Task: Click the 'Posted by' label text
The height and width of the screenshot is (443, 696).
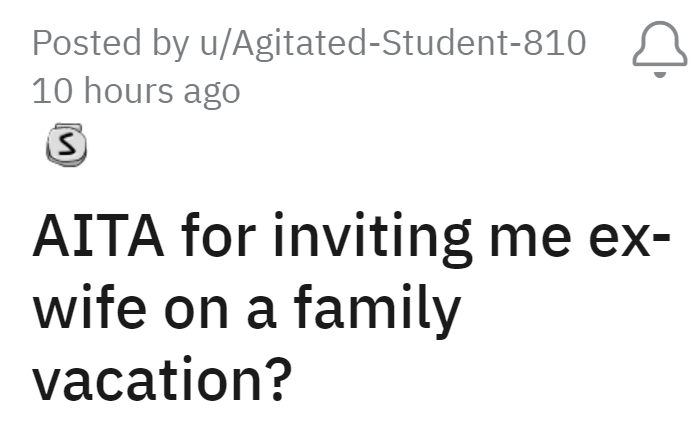Action: coord(95,43)
